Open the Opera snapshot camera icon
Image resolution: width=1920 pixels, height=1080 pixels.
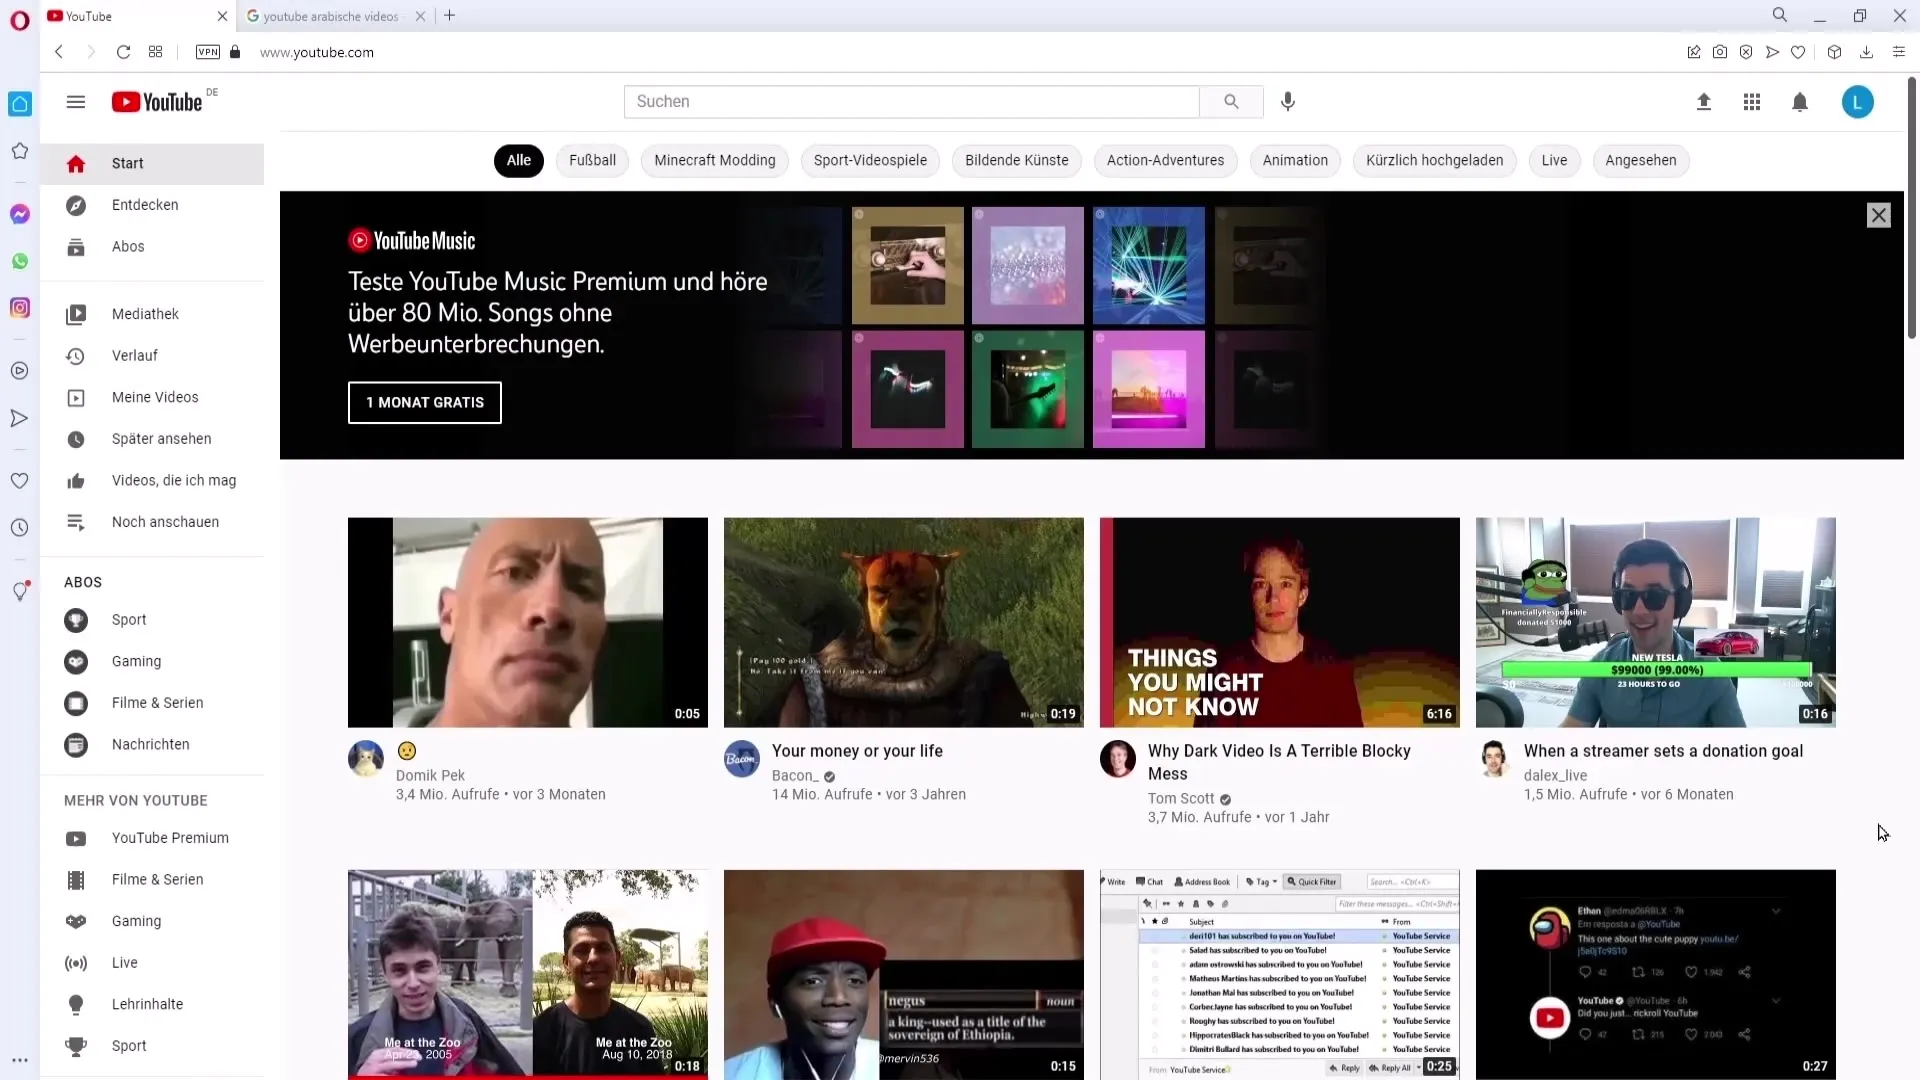[1720, 52]
